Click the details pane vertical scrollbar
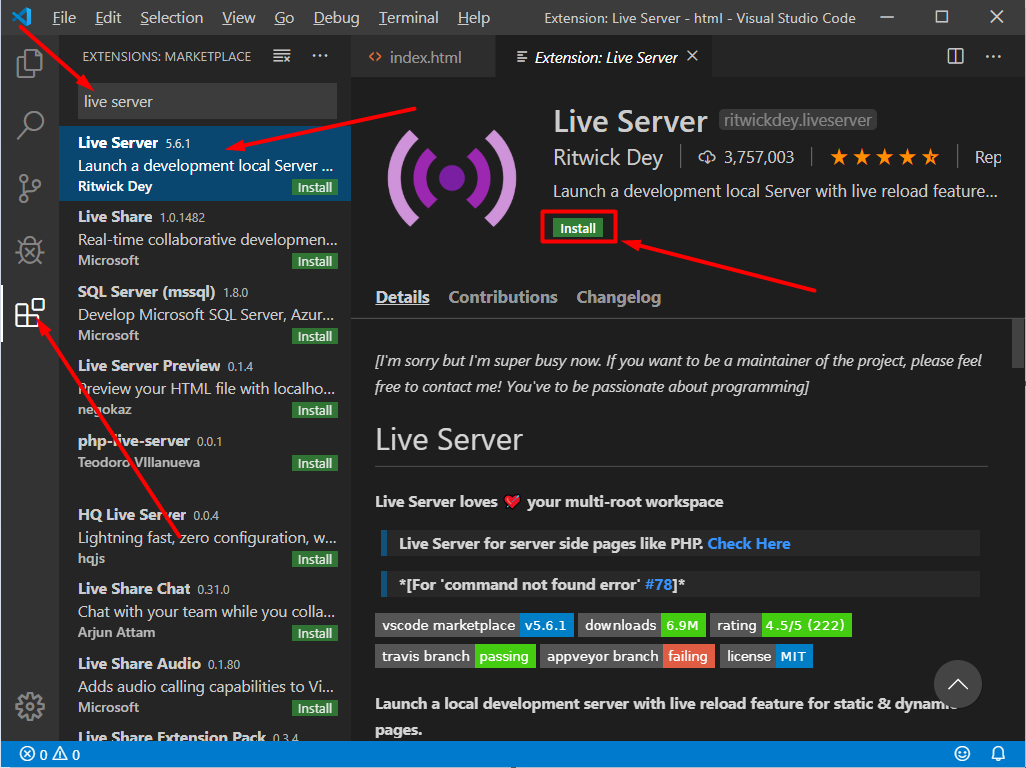This screenshot has width=1026, height=768. pyautogui.click(x=1017, y=345)
